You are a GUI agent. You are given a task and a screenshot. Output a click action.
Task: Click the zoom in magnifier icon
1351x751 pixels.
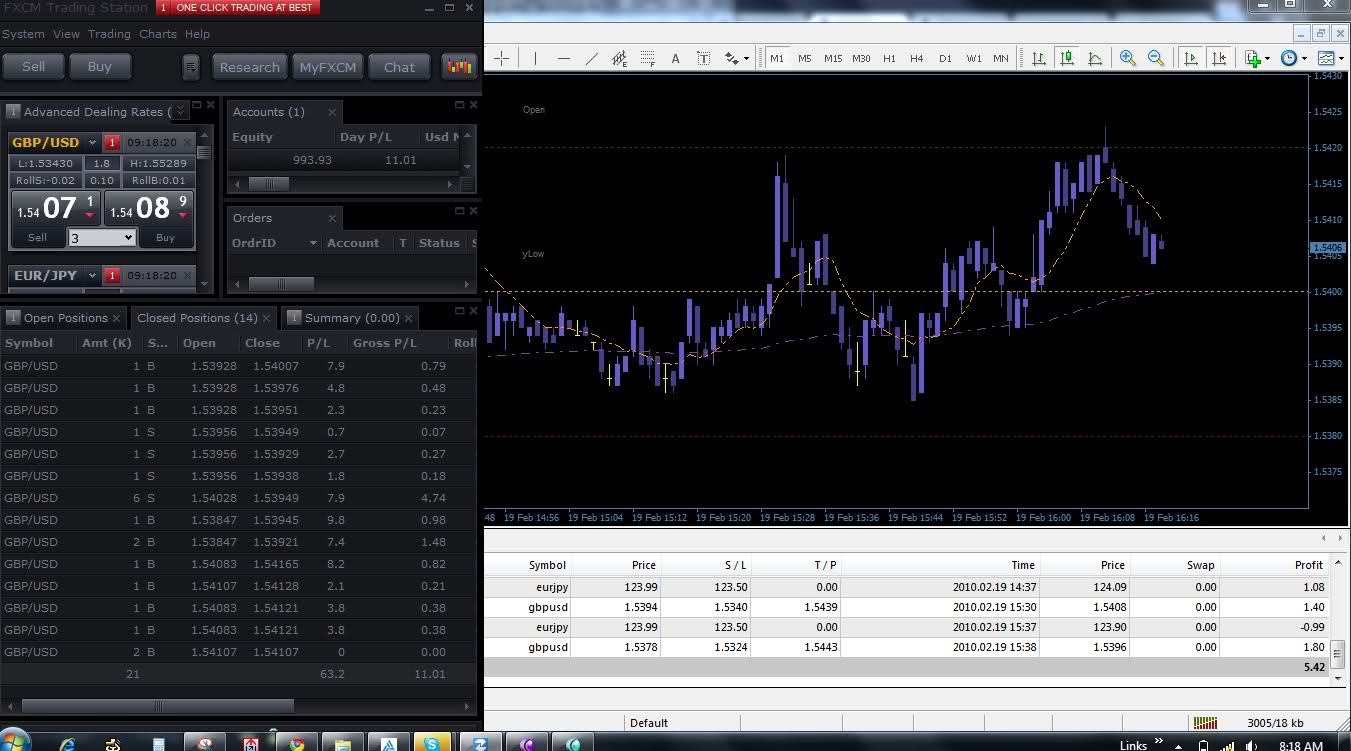(x=1128, y=59)
